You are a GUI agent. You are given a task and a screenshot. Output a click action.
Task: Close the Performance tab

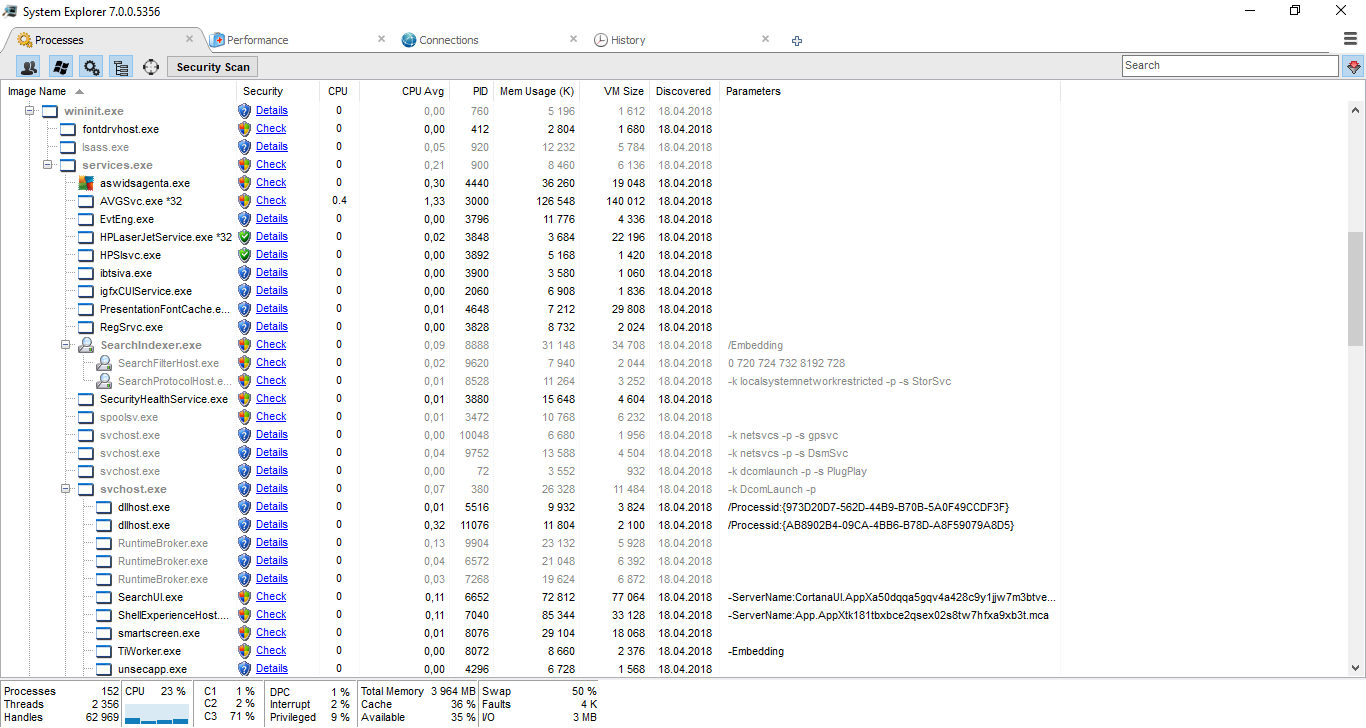click(x=381, y=39)
